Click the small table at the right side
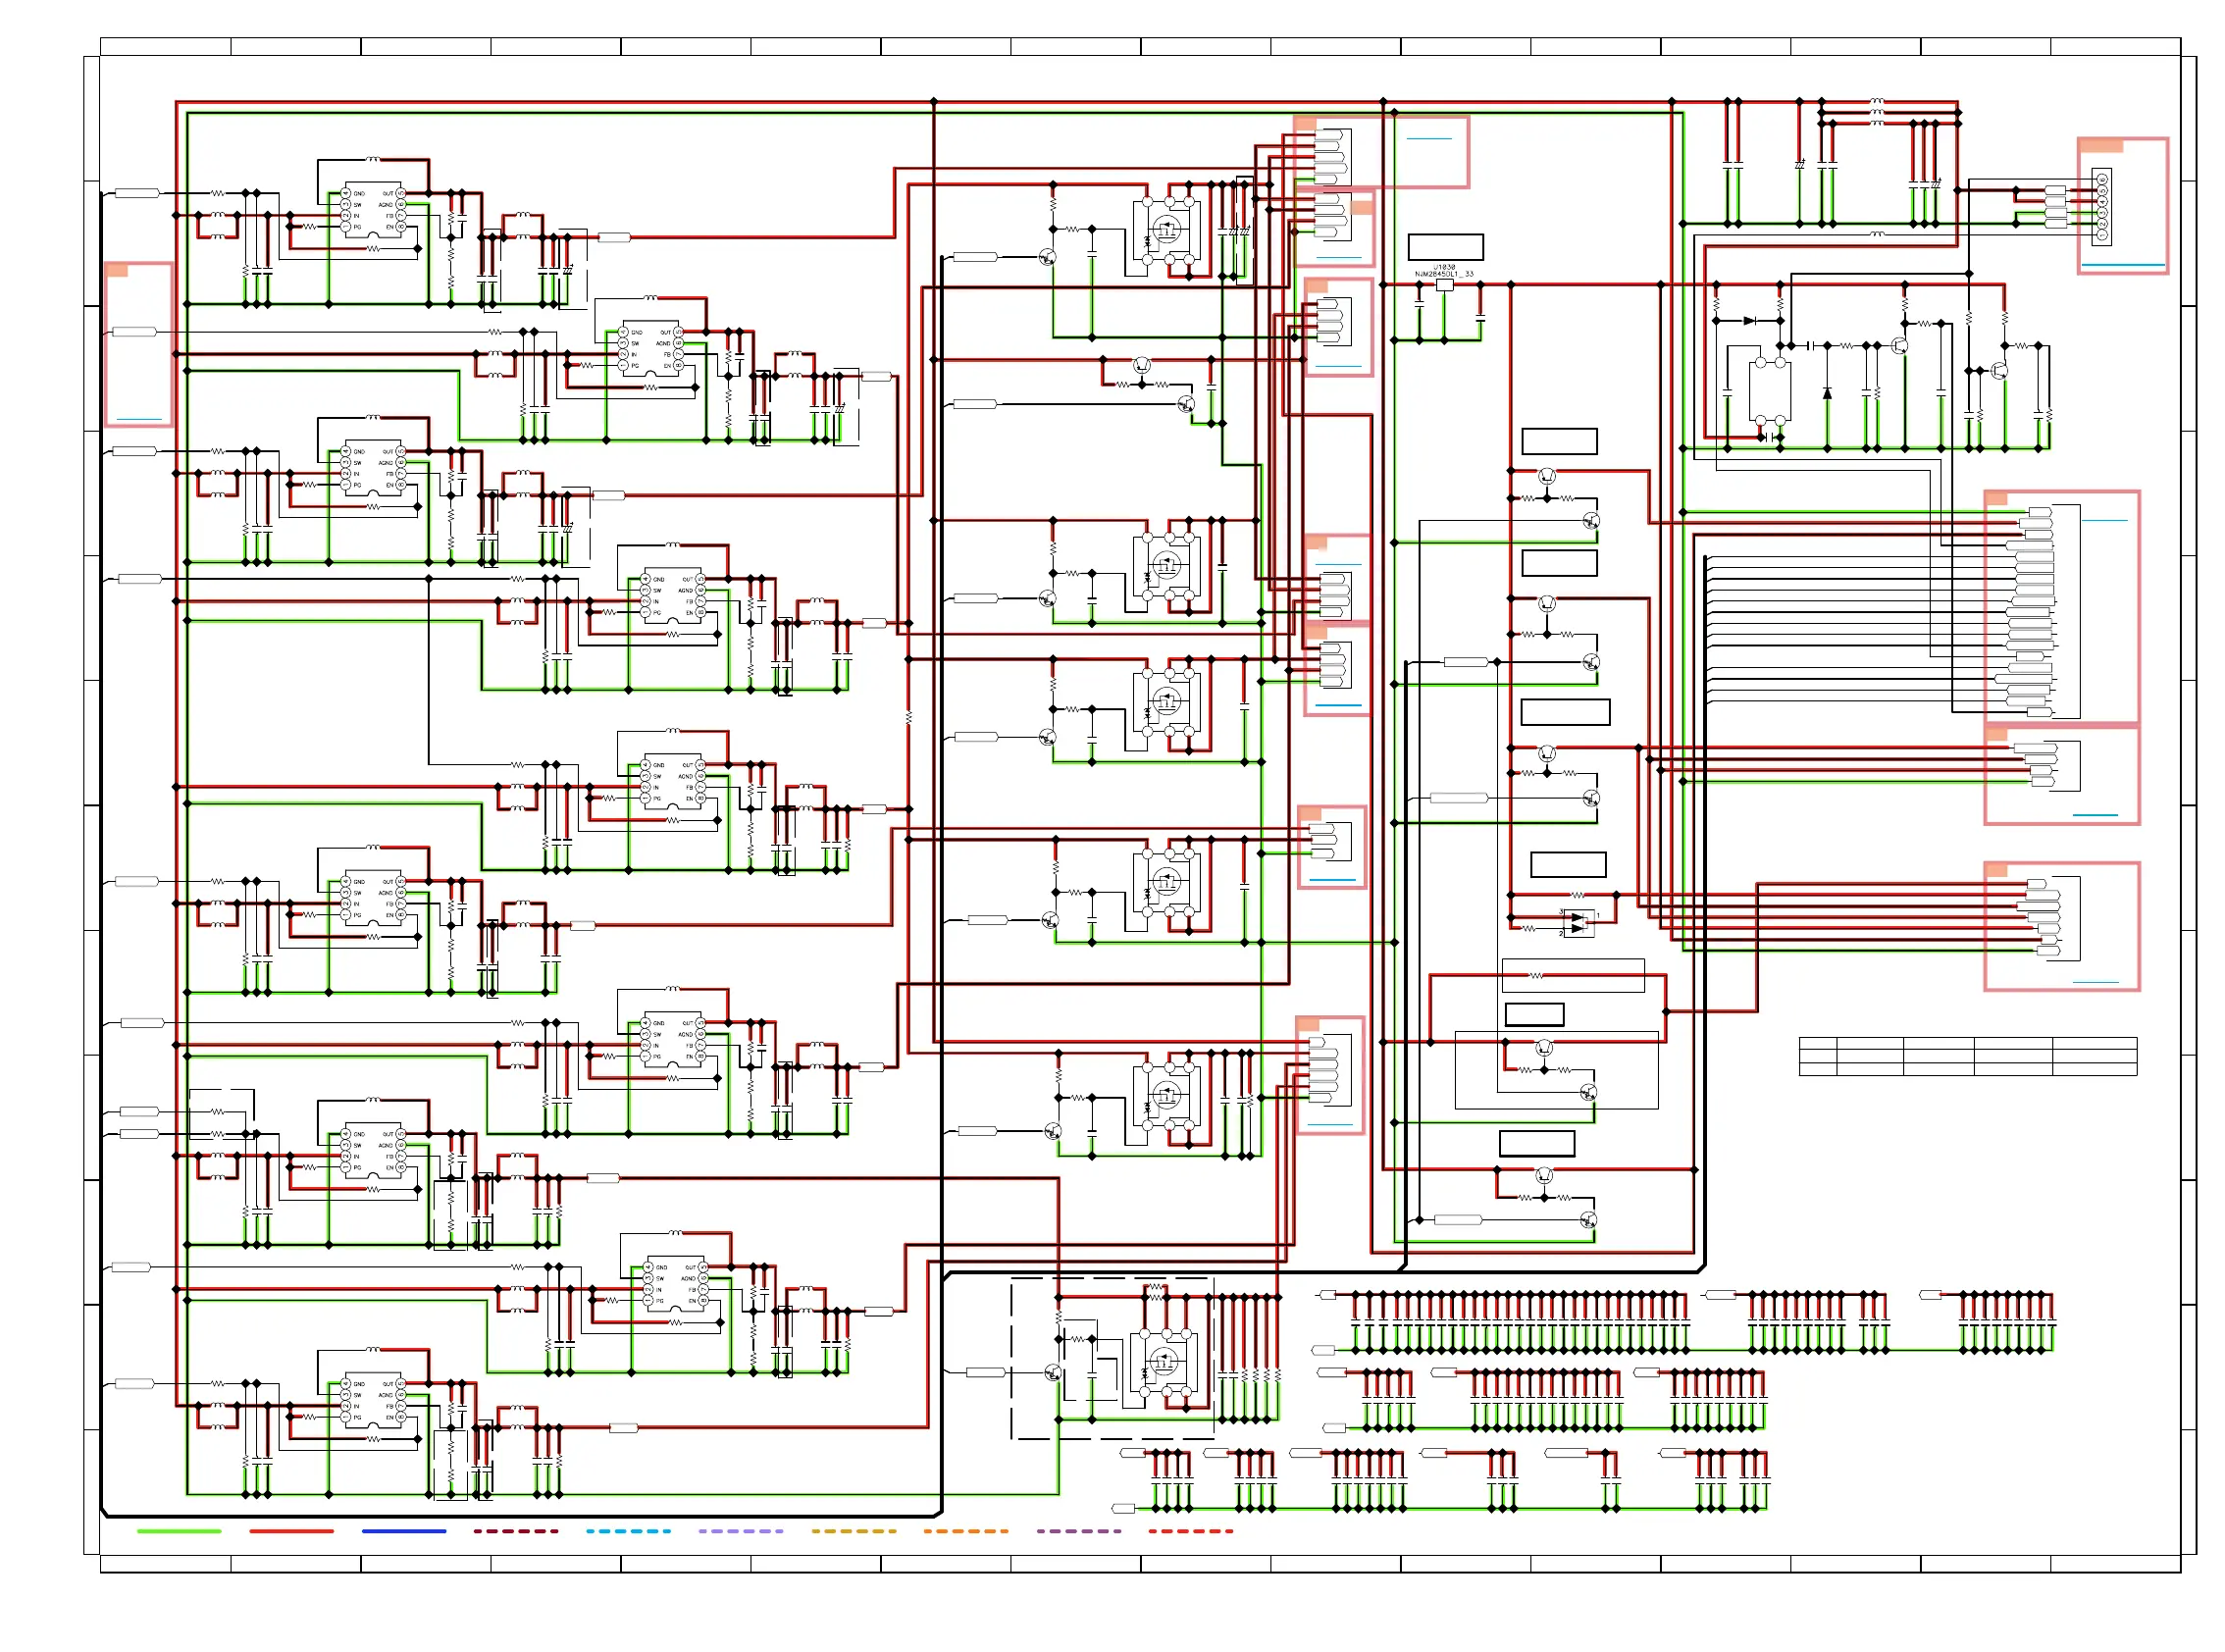The width and height of the screenshot is (2225, 1652). [1966, 1056]
